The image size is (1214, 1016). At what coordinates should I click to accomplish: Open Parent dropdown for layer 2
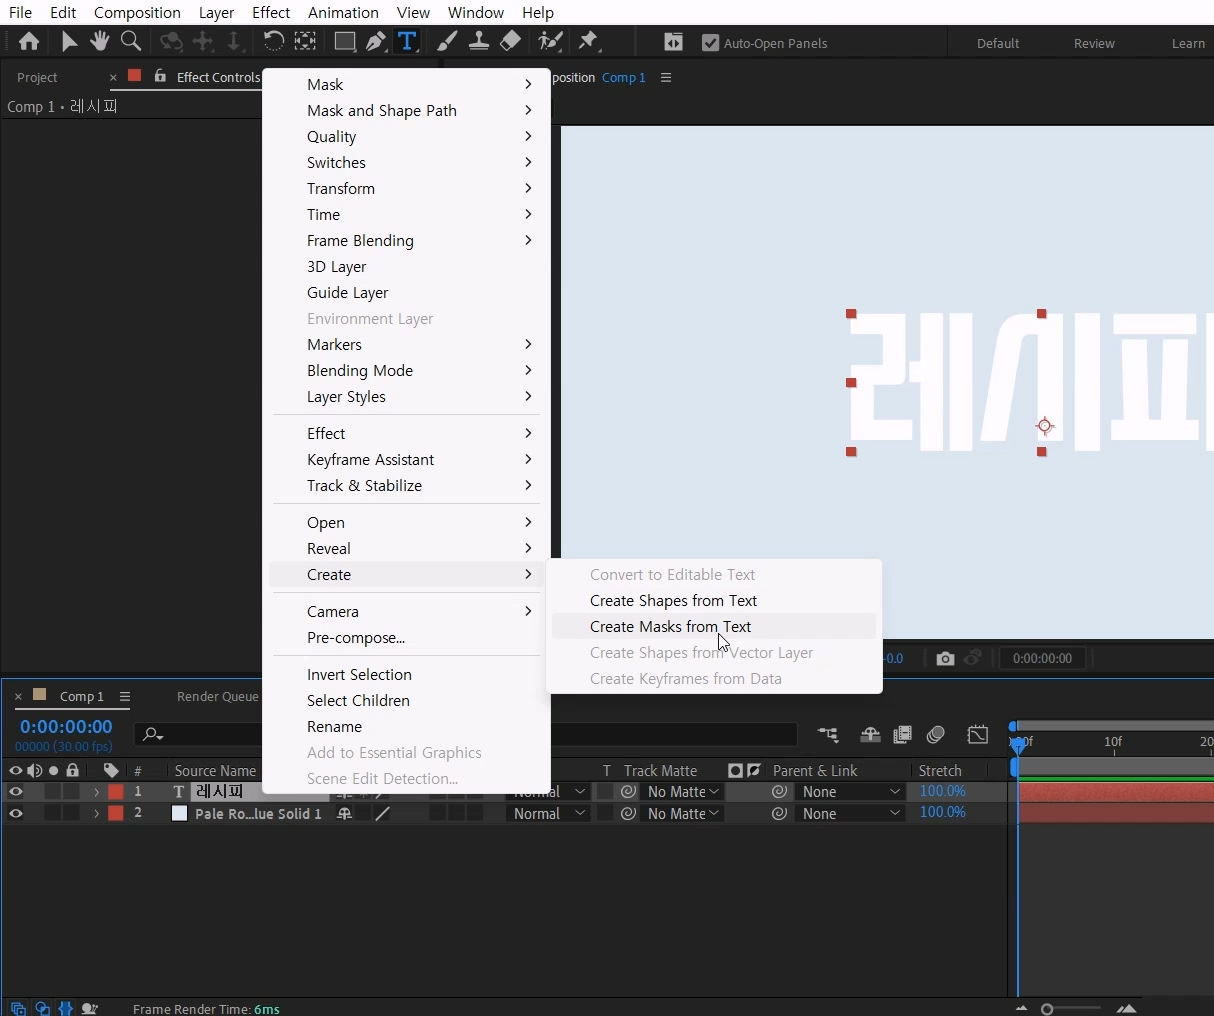pos(851,814)
